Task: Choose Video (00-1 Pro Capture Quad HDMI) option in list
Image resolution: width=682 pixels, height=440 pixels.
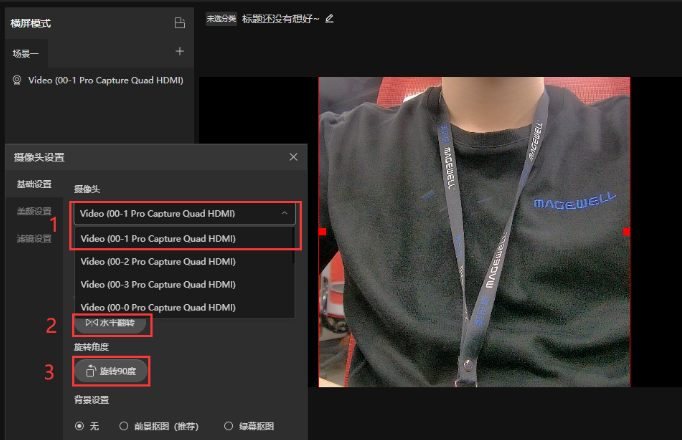Action: click(184, 239)
